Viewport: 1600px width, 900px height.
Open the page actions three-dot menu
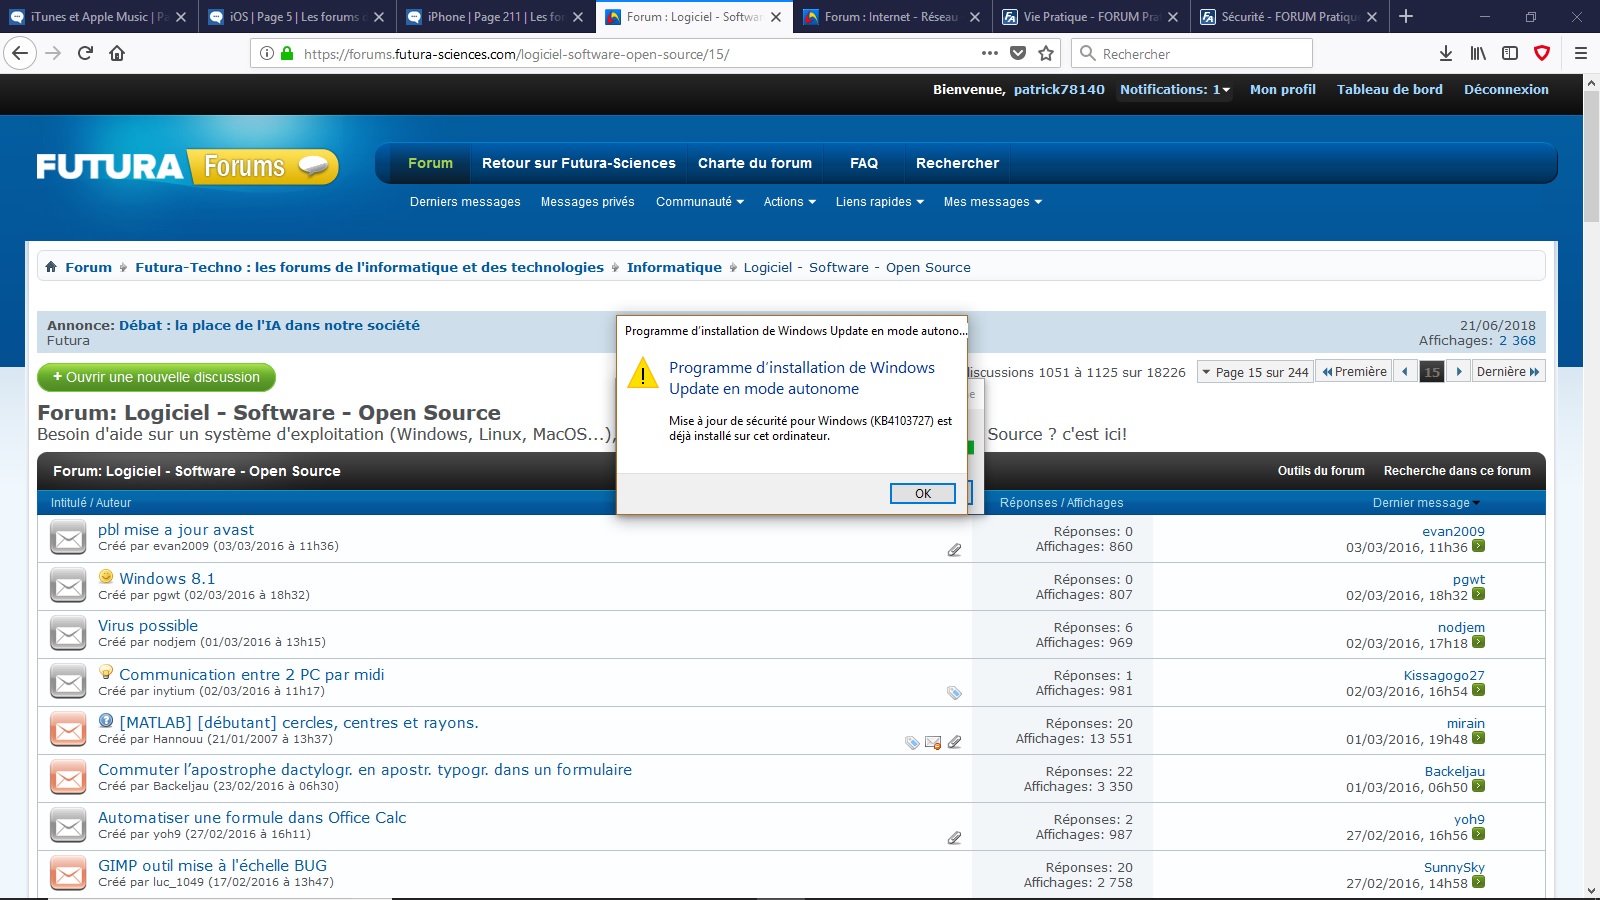pos(990,53)
